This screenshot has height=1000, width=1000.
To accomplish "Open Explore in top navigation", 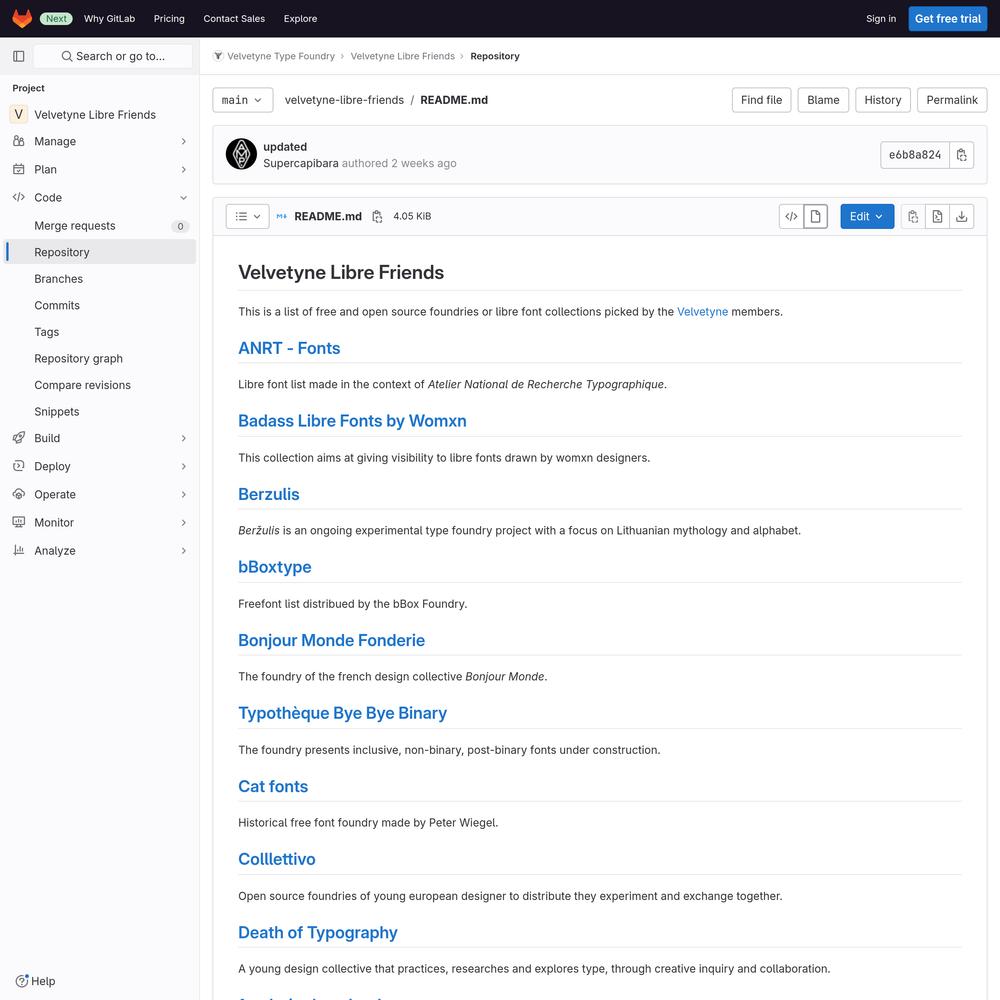I will click(x=300, y=18).
